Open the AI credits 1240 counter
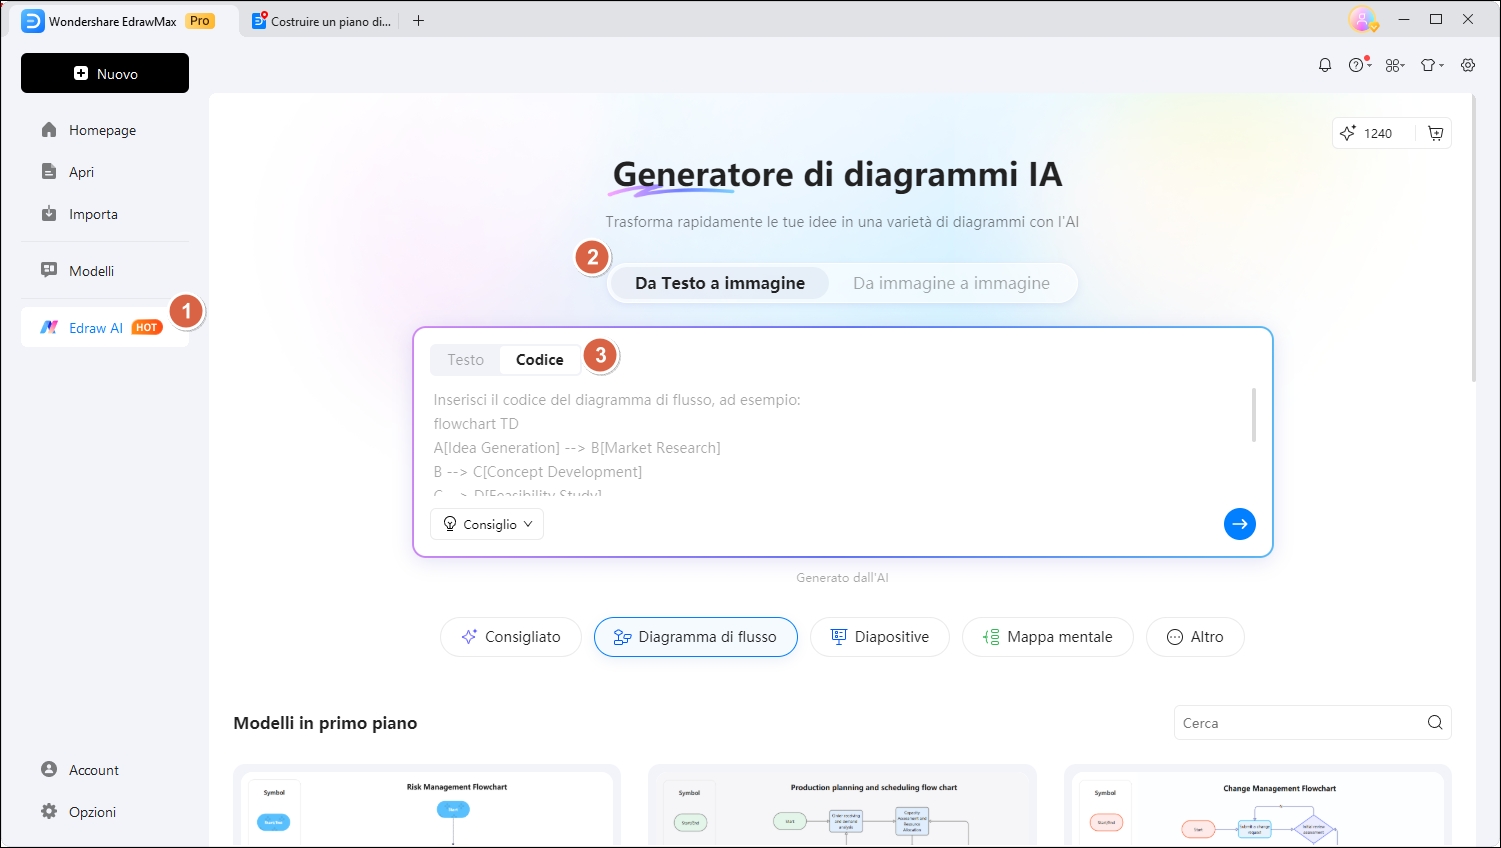 1368,133
